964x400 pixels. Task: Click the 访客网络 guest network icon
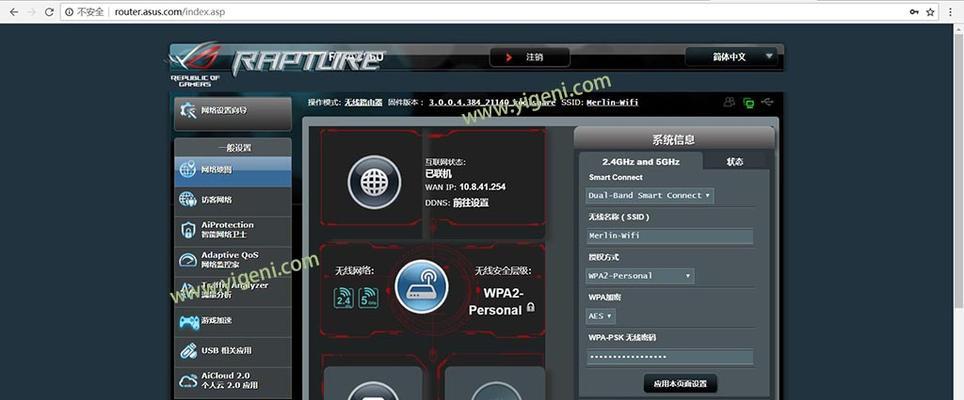point(188,199)
